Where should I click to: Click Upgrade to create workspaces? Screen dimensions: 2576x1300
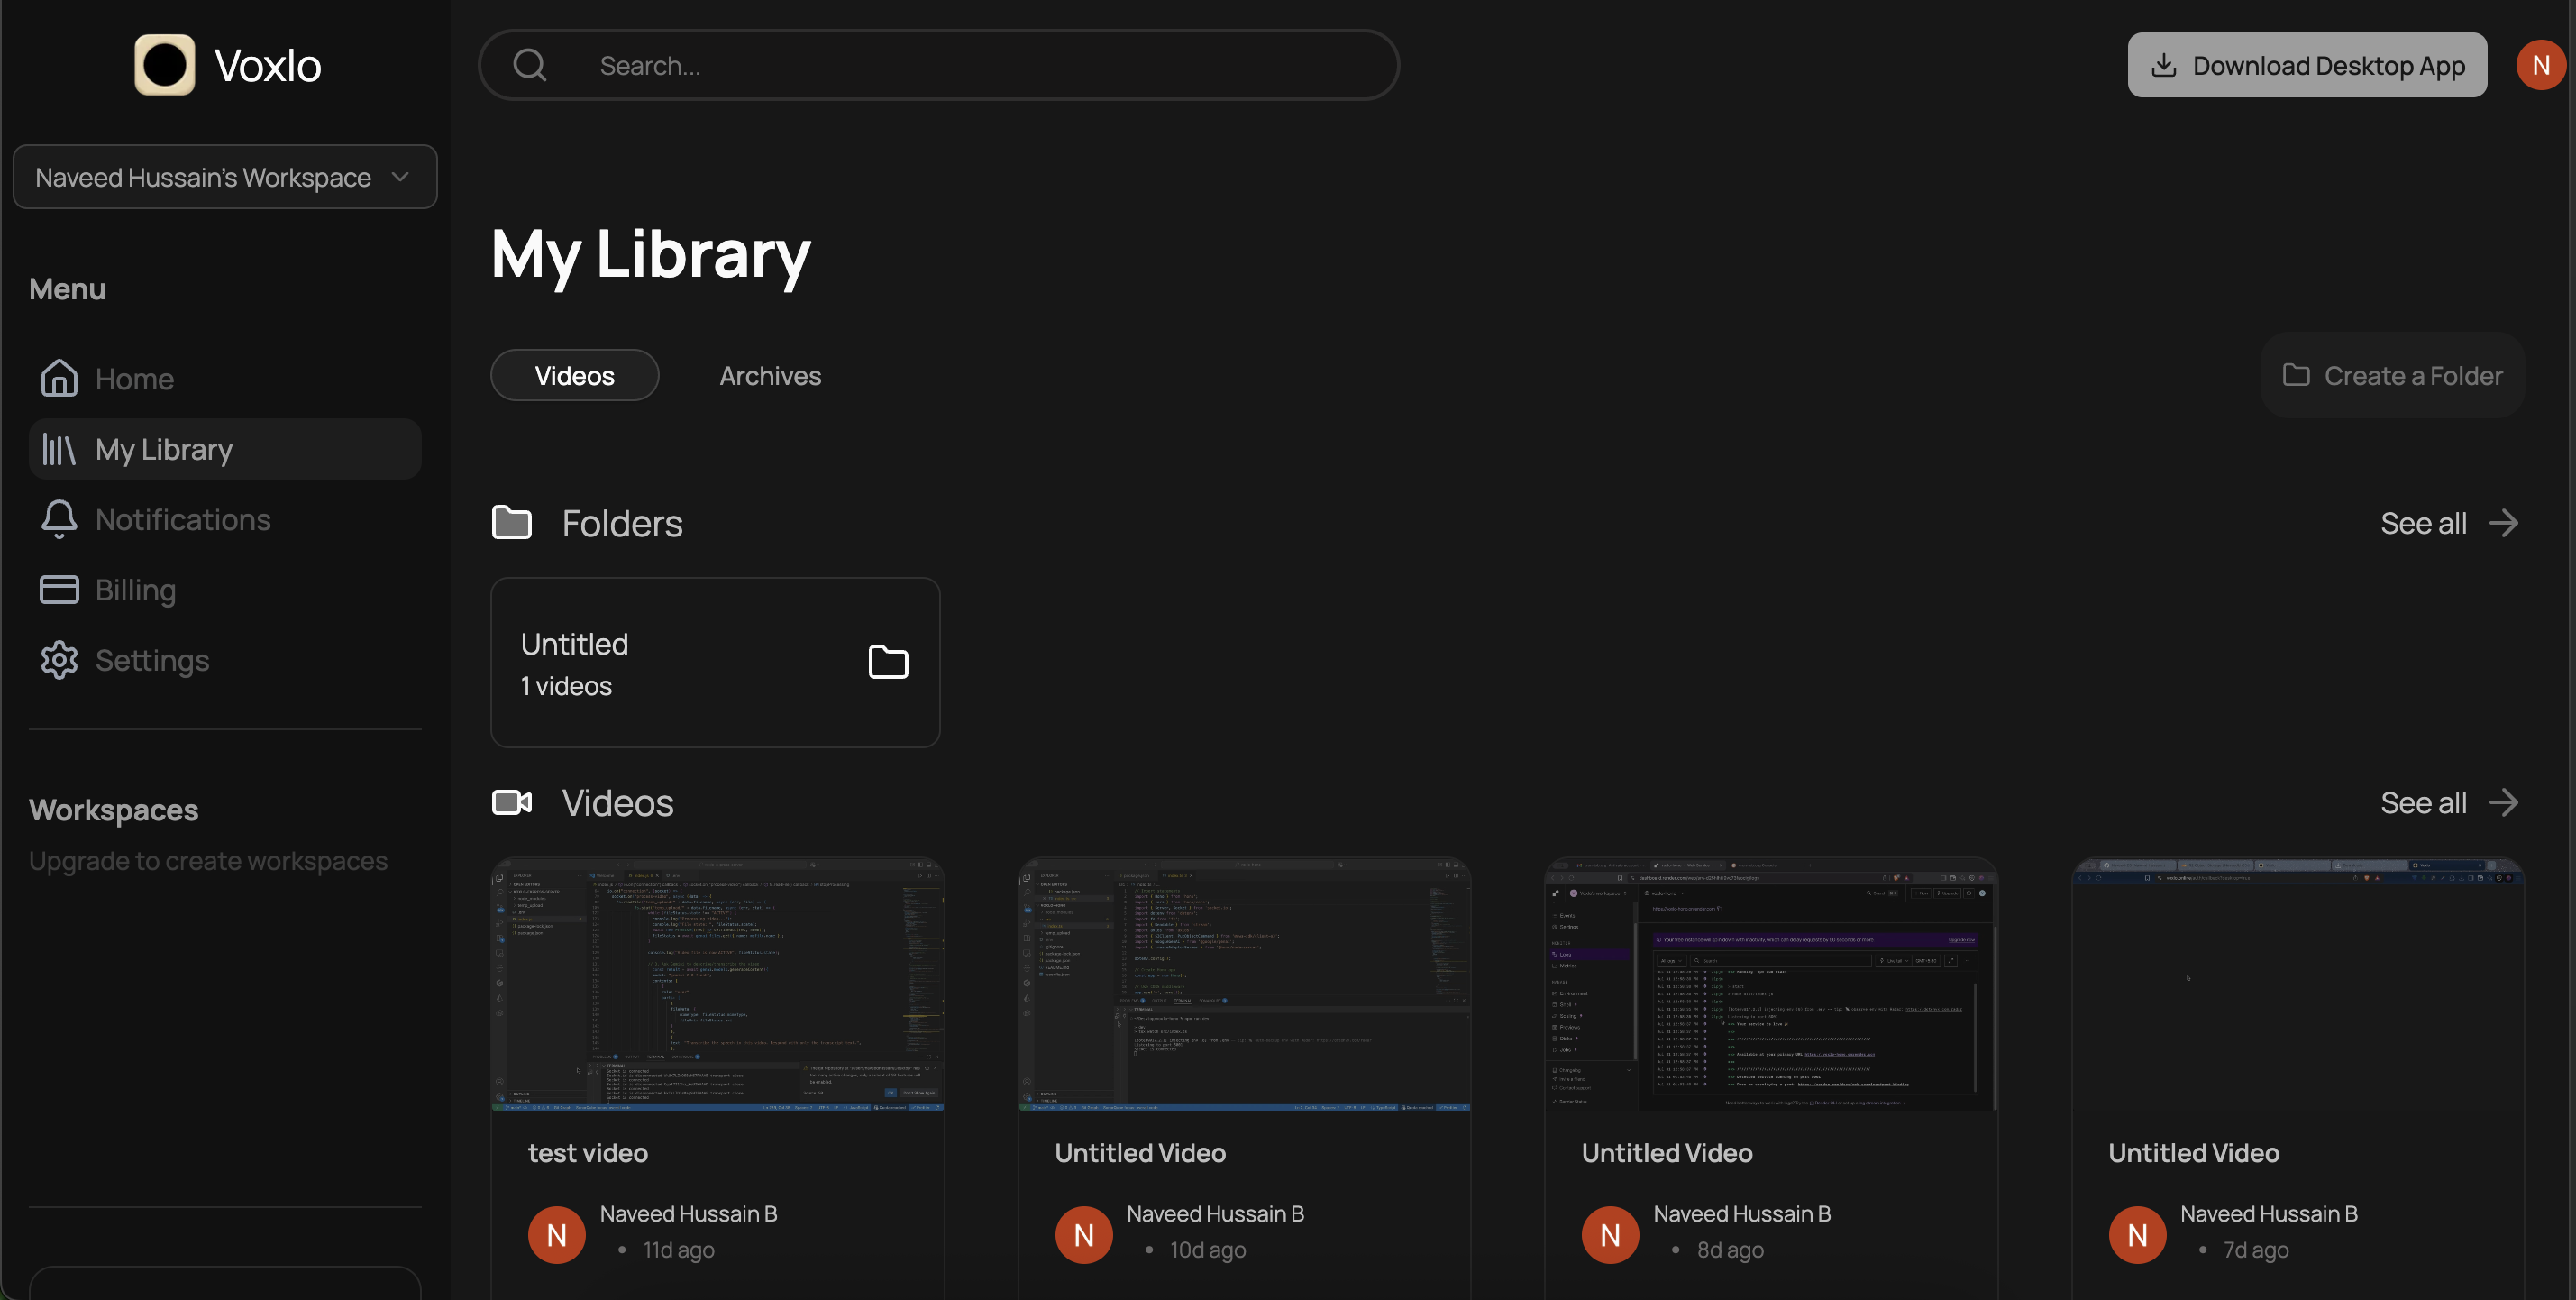tap(208, 861)
